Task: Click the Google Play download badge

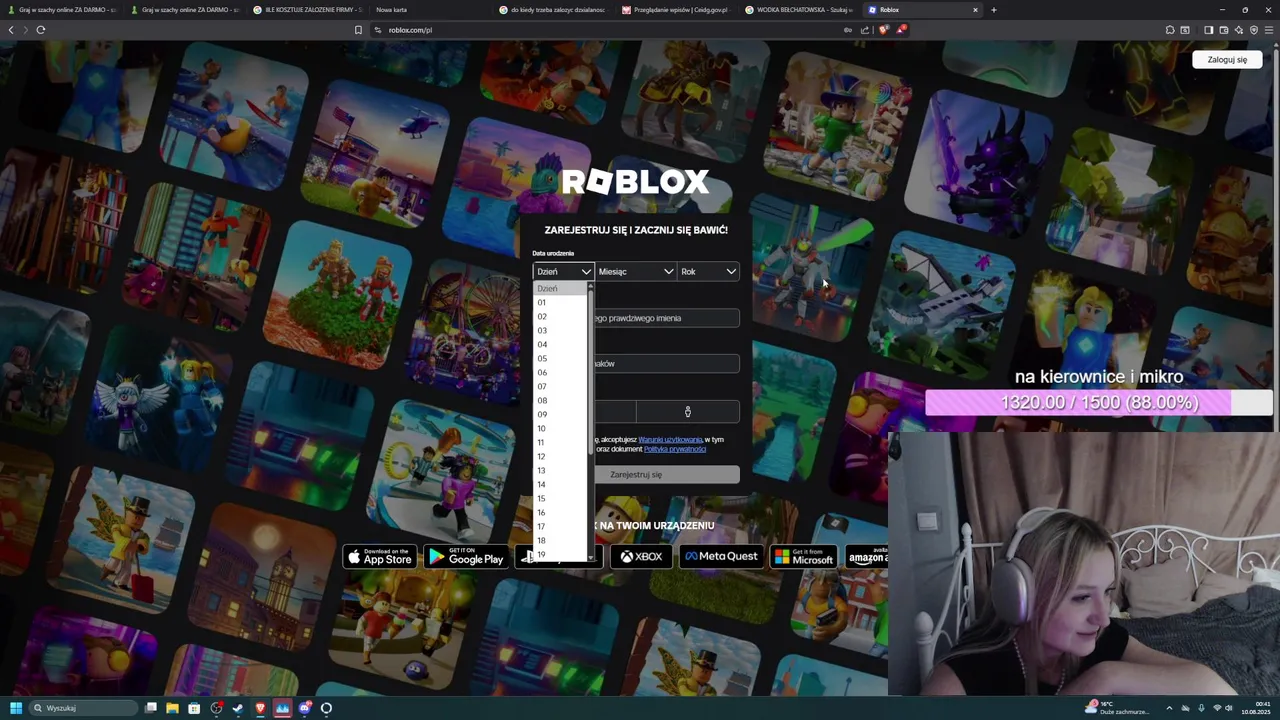Action: (x=465, y=557)
